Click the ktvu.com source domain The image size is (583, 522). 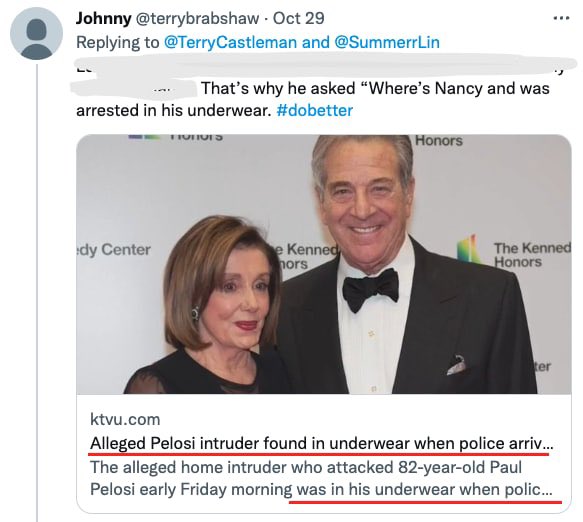(125, 419)
